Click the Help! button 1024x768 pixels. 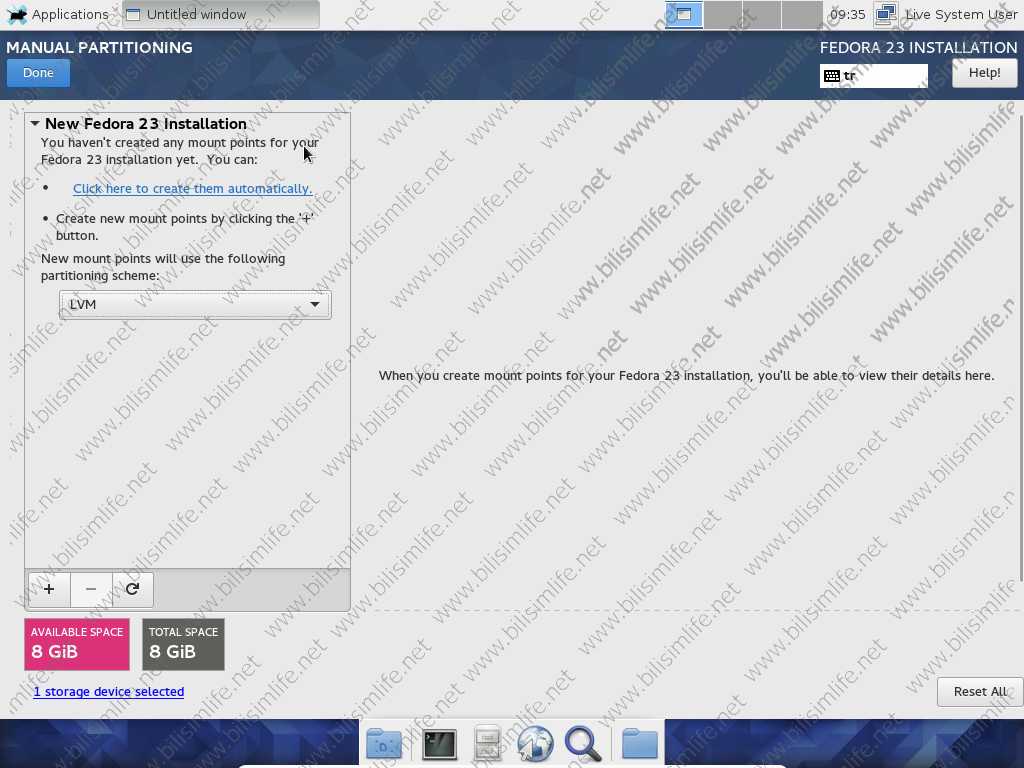pos(984,73)
